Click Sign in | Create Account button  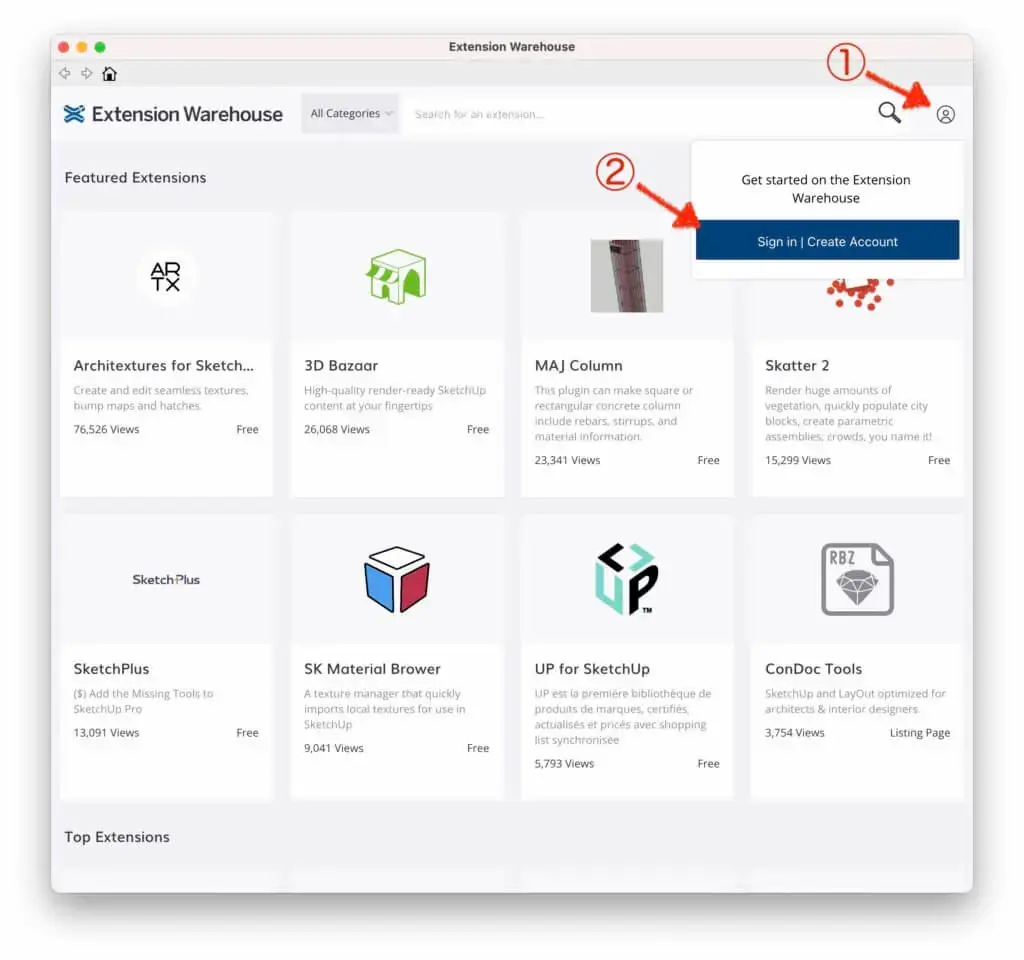pyautogui.click(x=827, y=240)
